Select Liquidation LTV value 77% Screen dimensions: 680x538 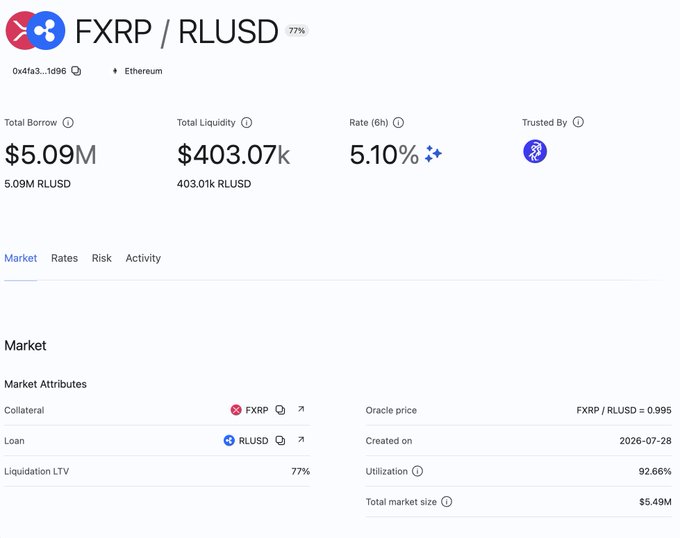tap(301, 471)
